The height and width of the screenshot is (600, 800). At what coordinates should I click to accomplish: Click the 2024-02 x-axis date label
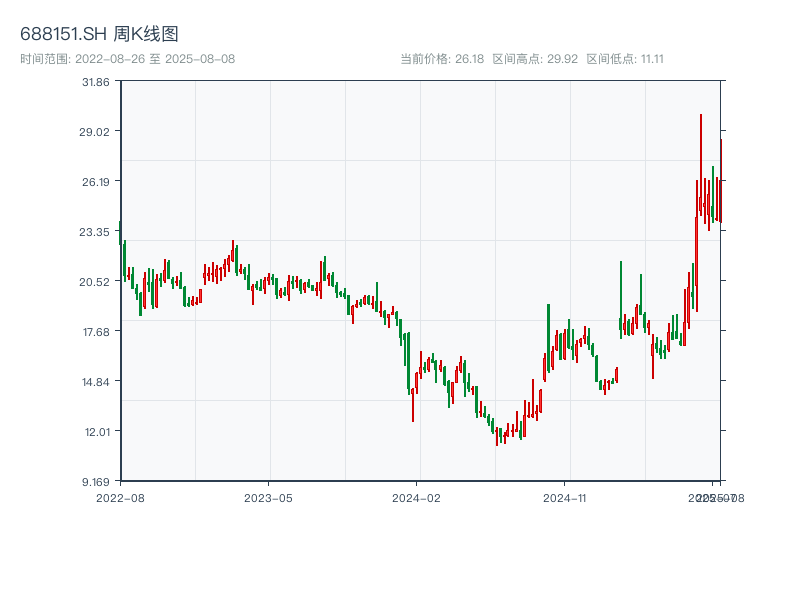click(417, 497)
